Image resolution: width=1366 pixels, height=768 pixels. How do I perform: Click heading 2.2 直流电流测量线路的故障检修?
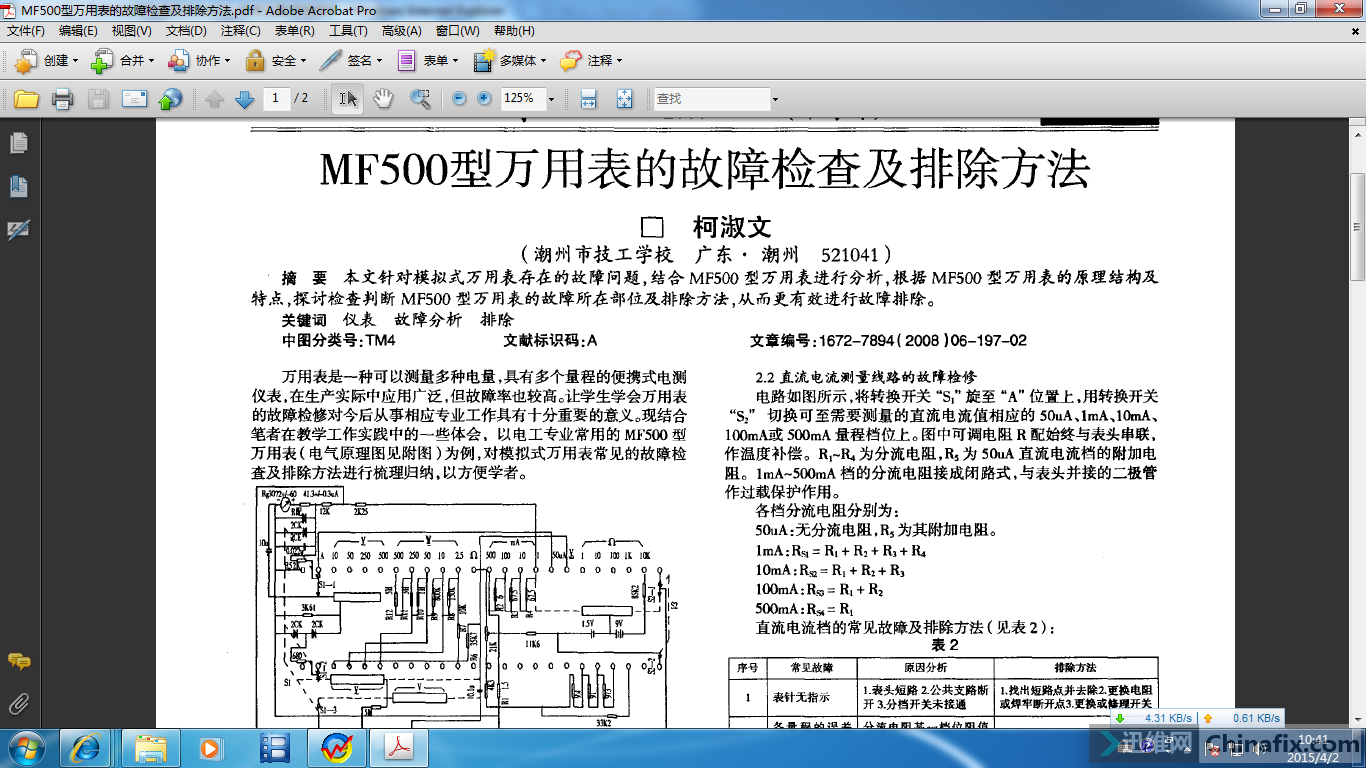point(865,377)
